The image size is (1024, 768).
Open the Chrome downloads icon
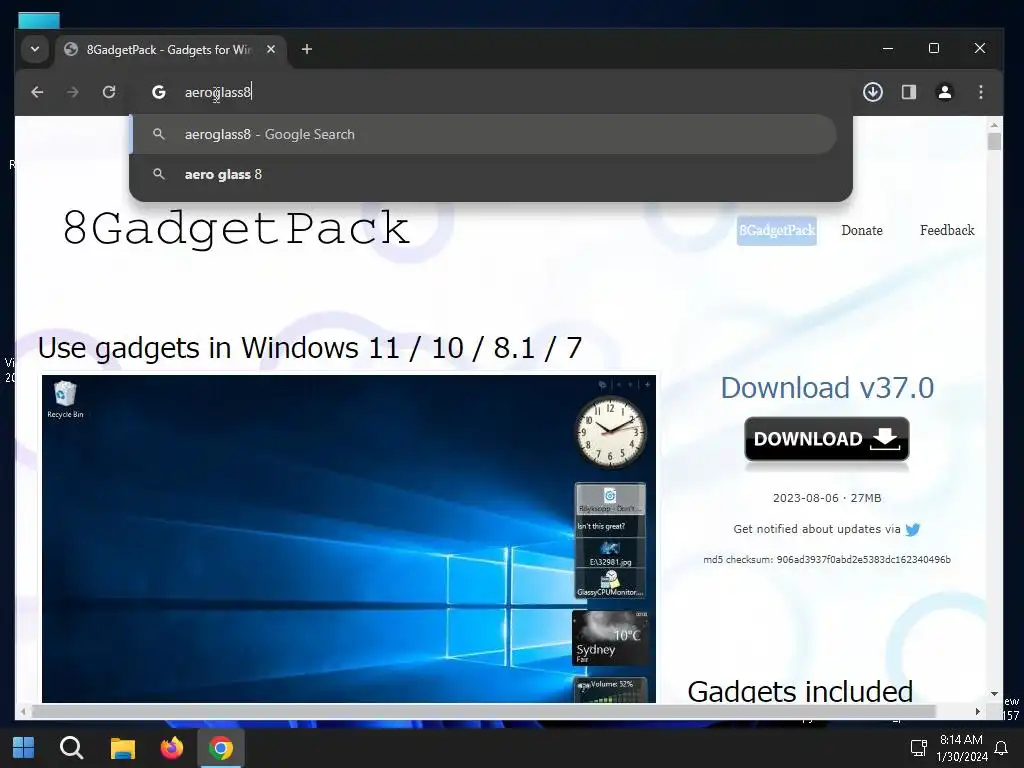pos(872,92)
